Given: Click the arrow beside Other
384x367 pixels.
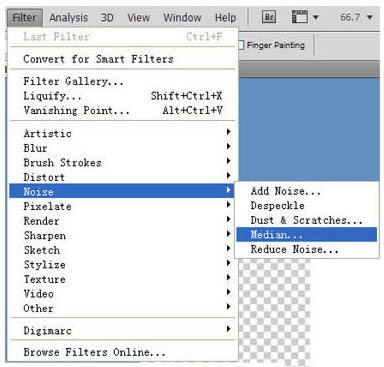Looking at the screenshot, I should pyautogui.click(x=229, y=307).
